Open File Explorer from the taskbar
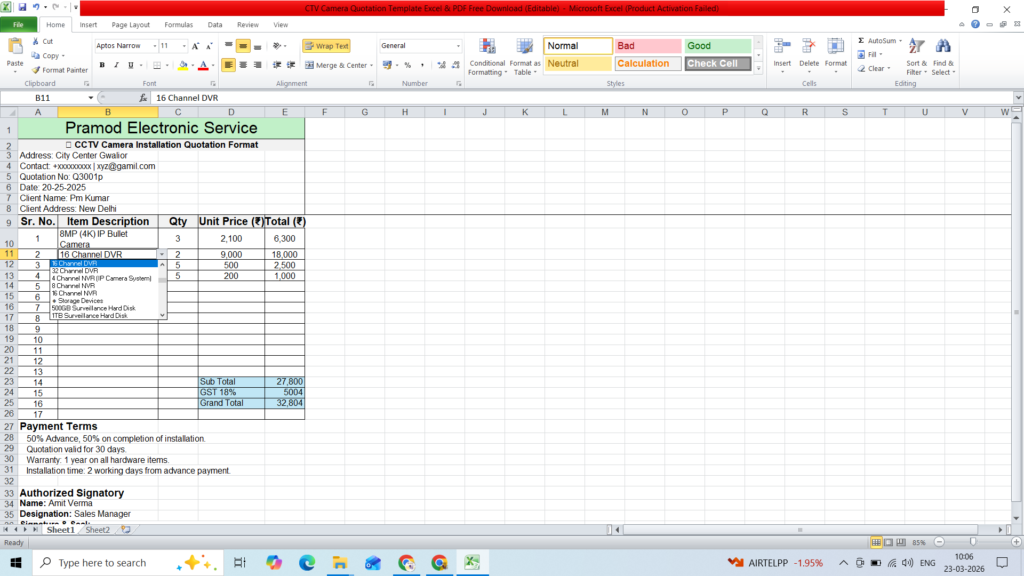The height and width of the screenshot is (576, 1024). tap(340, 562)
